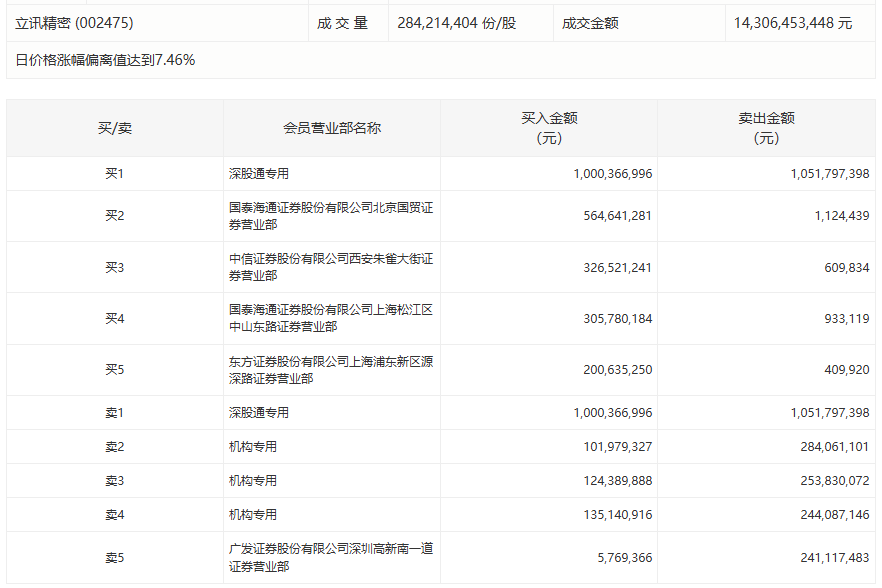882x588 pixels.
Task: Click the 买入金额 (元) column header
Action: pos(549,128)
